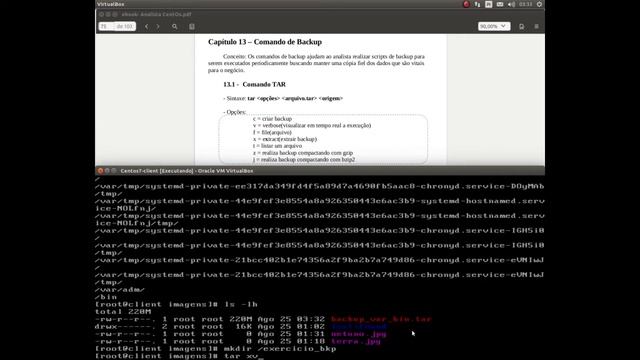Click the 'x = extract(extrair backup)' option line
Screen dimensions: 640x360
coord(285,139)
